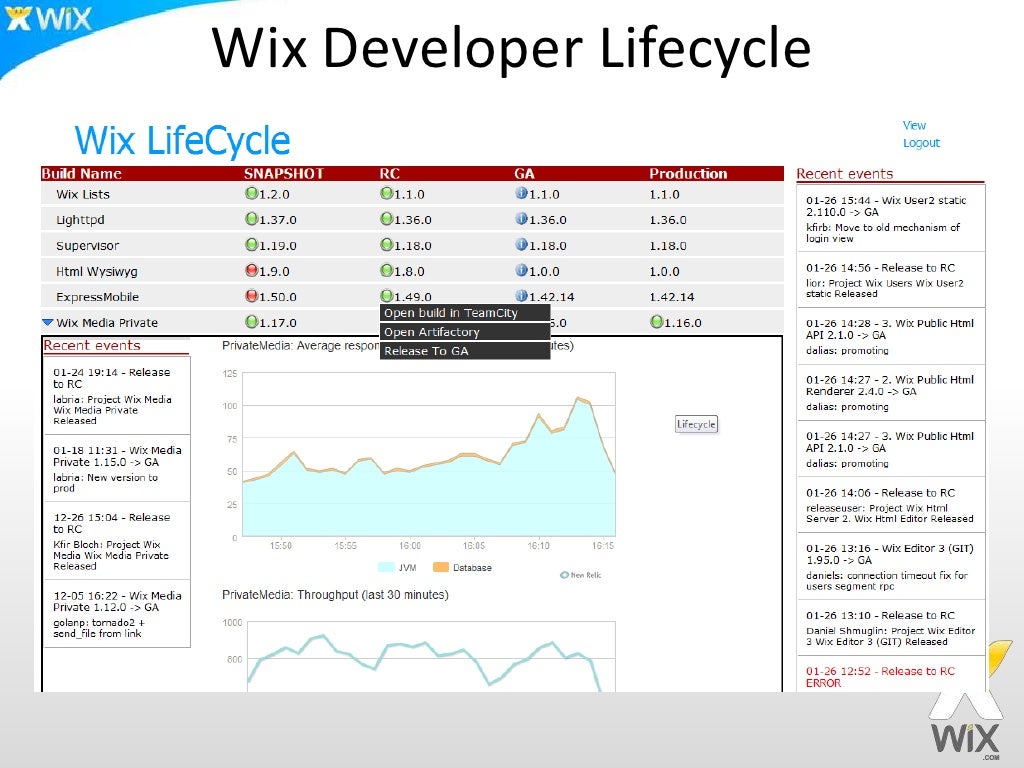Click green status icon for Supervisor RC 1.18.0

coord(387,244)
